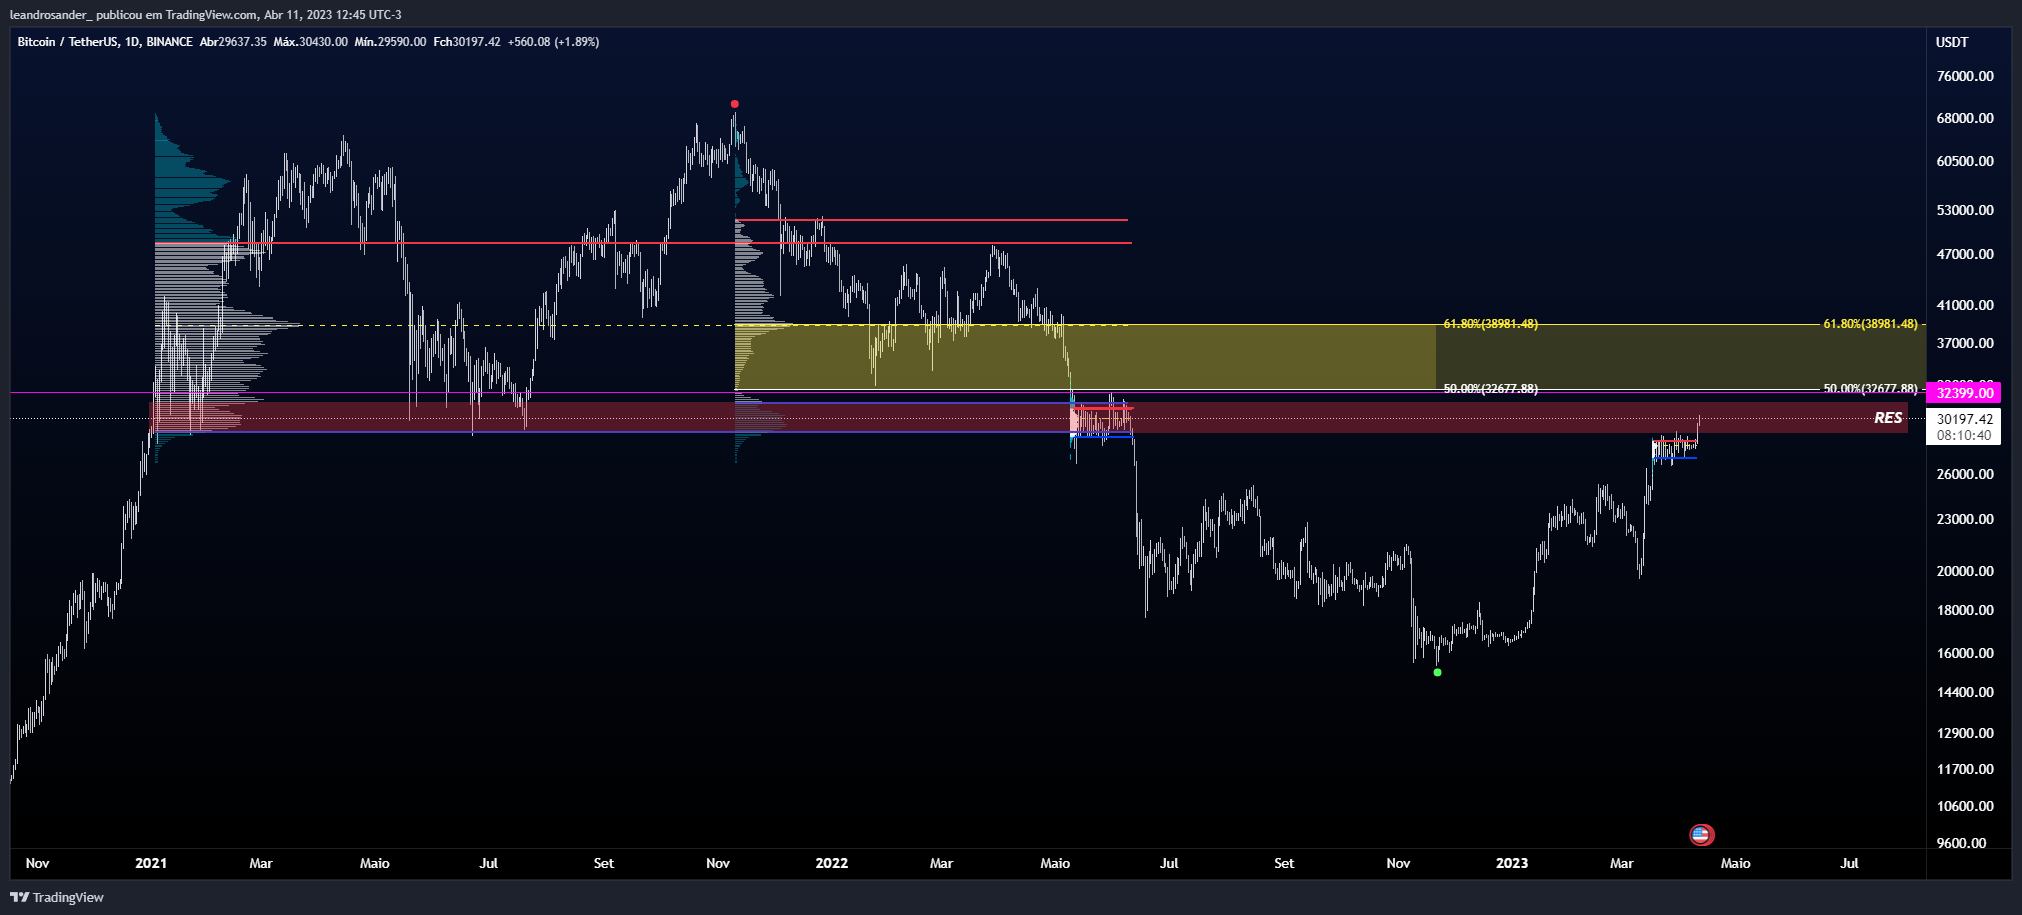Select the green dot marking the price bottom
2022x915 pixels.
pos(1437,672)
